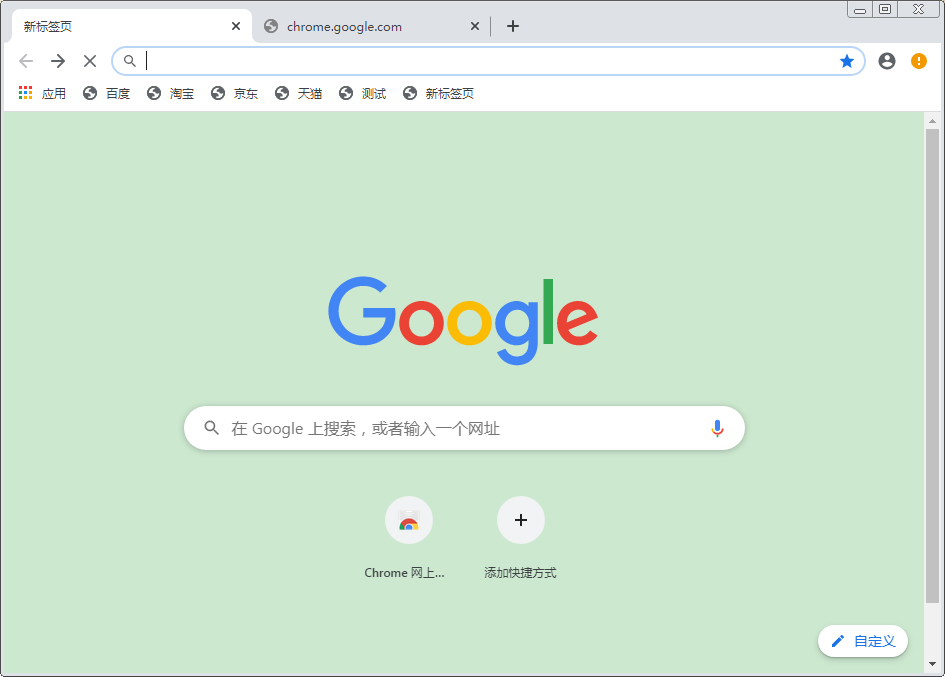Click the page scrollbar down arrow
945x677 pixels.
click(x=933, y=663)
